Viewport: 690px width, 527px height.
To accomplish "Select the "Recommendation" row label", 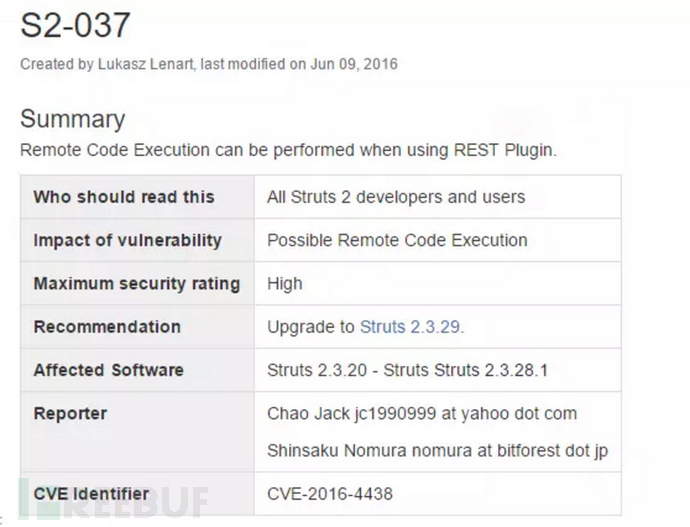I will (x=107, y=327).
